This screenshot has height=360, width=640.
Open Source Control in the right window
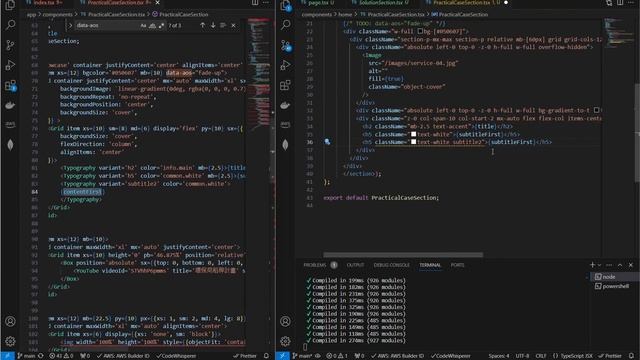pos(286,45)
